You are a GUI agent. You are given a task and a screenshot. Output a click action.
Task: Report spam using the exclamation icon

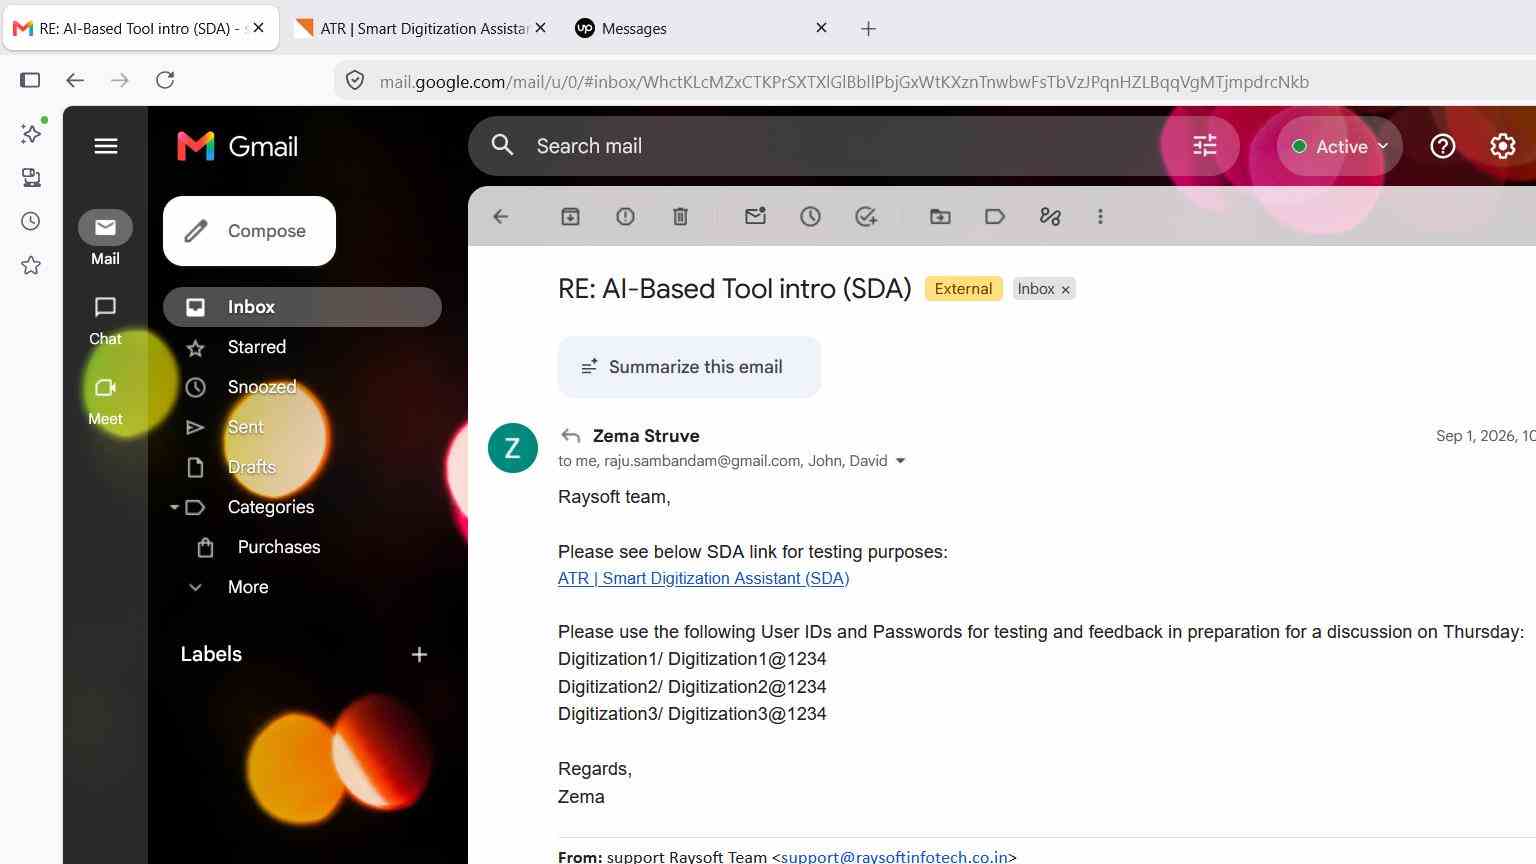point(625,216)
